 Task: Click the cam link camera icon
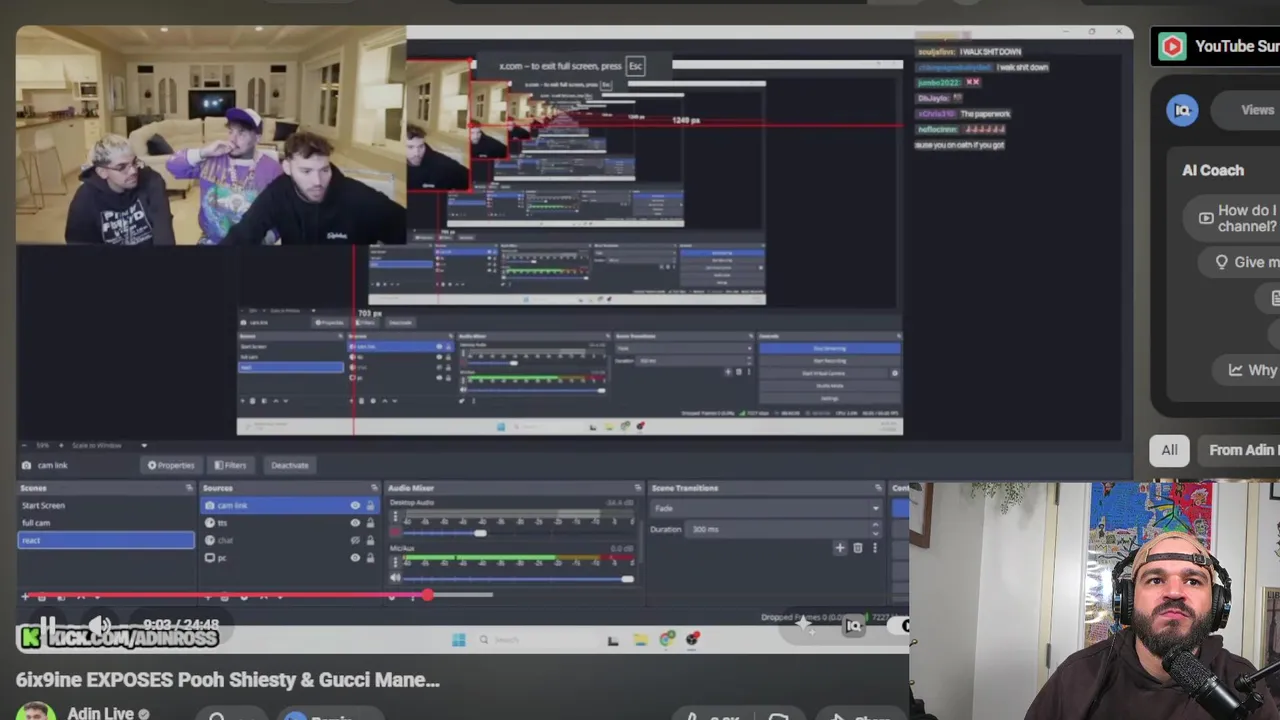[26, 465]
